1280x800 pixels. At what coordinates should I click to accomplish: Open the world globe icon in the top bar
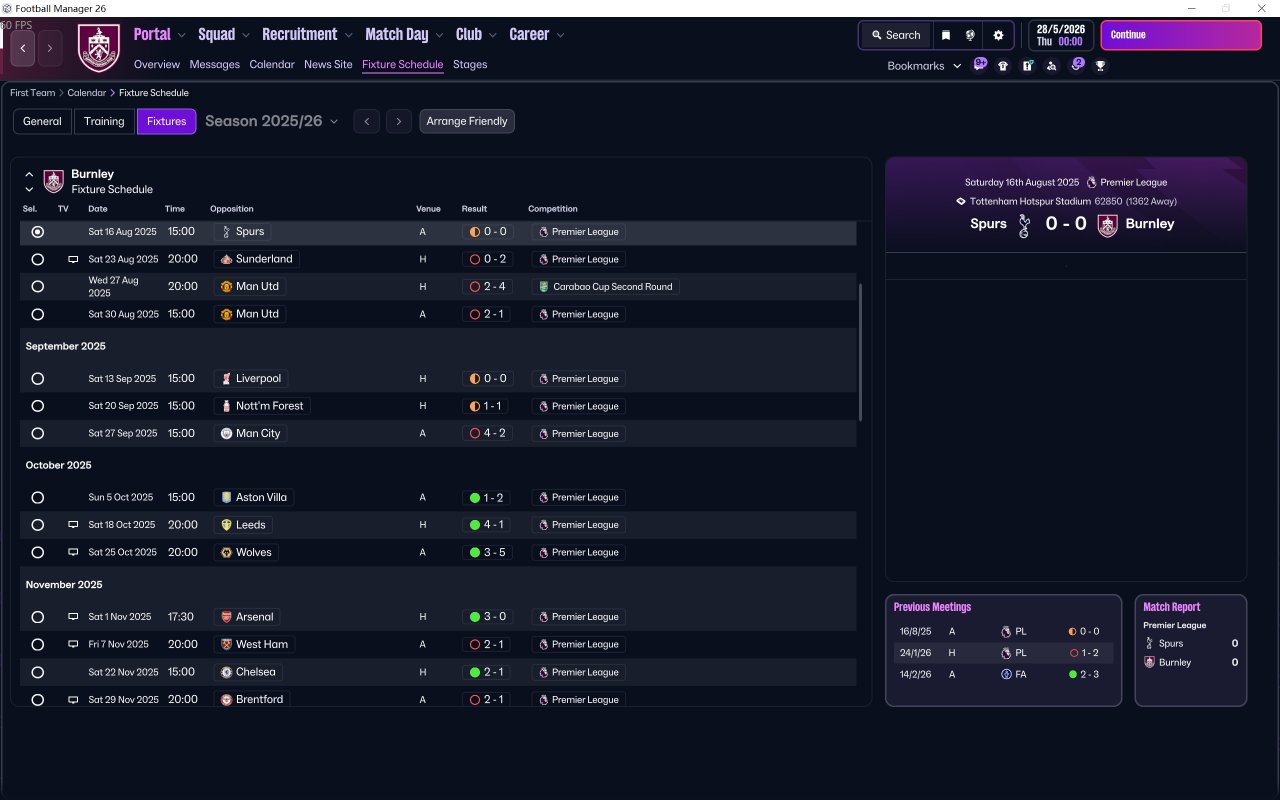(x=970, y=35)
